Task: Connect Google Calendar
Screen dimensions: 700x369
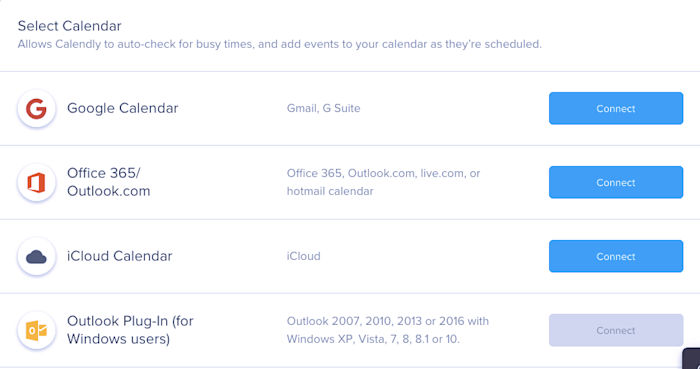Action: (x=616, y=108)
